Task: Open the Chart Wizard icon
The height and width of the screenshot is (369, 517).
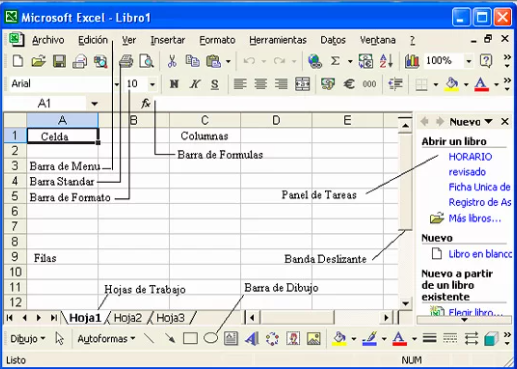Action: click(412, 61)
